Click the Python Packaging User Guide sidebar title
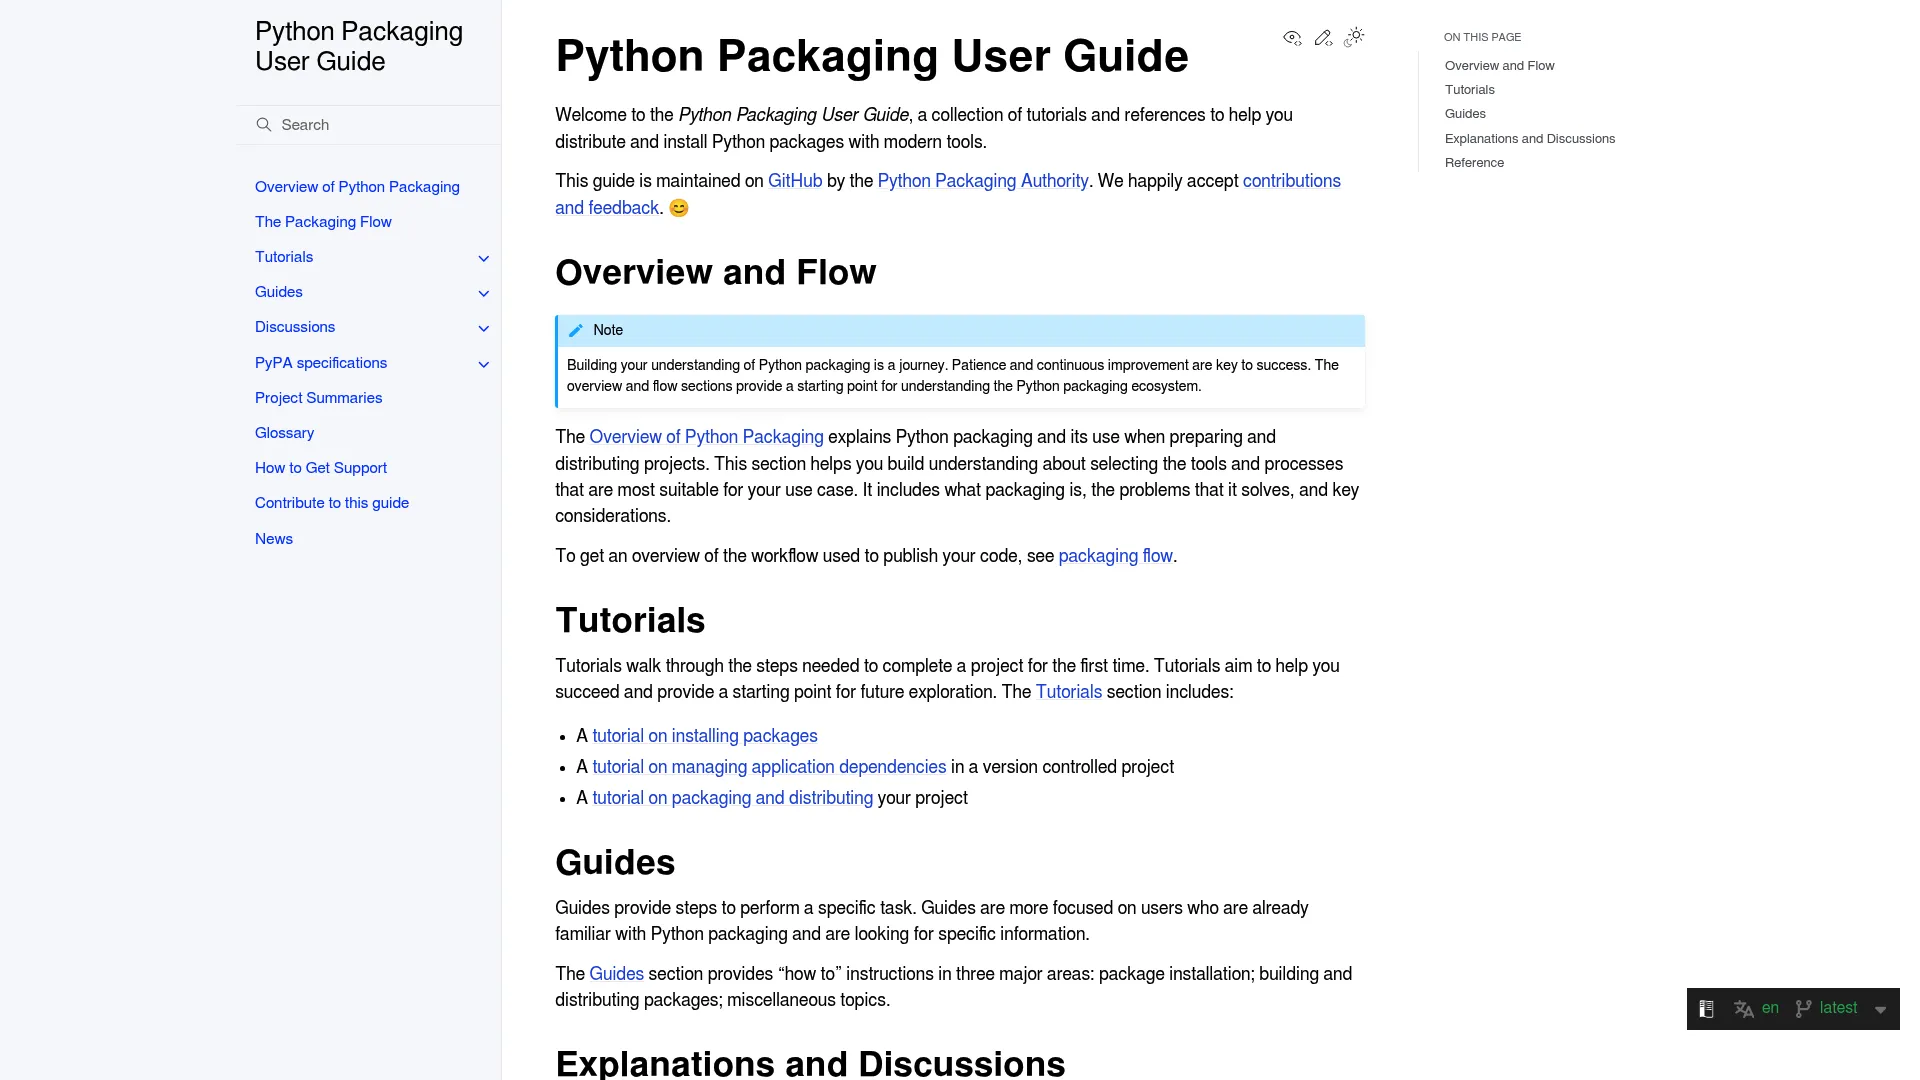The width and height of the screenshot is (1920, 1080). [359, 46]
